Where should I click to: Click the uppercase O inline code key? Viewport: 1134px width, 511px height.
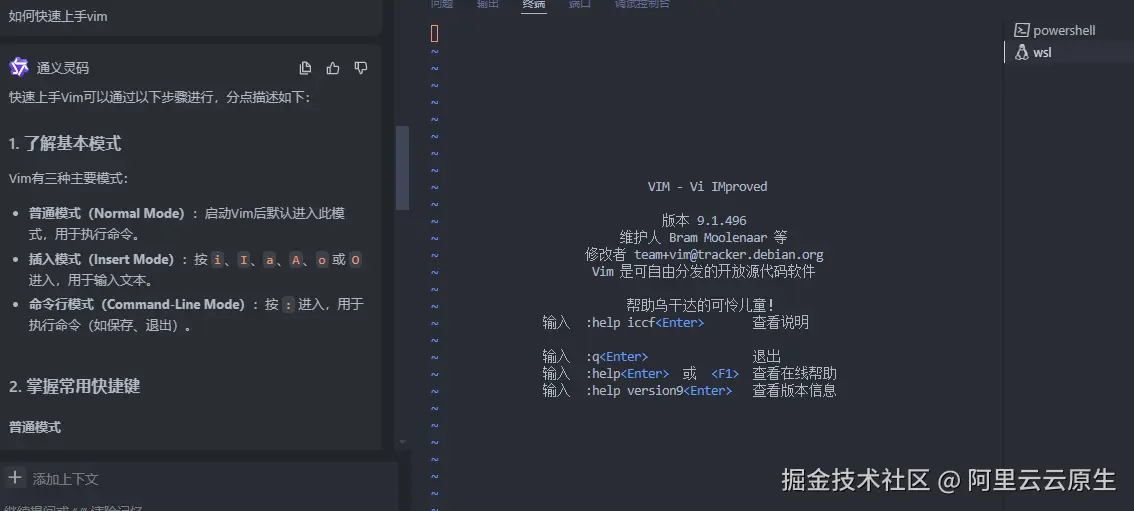tap(355, 259)
